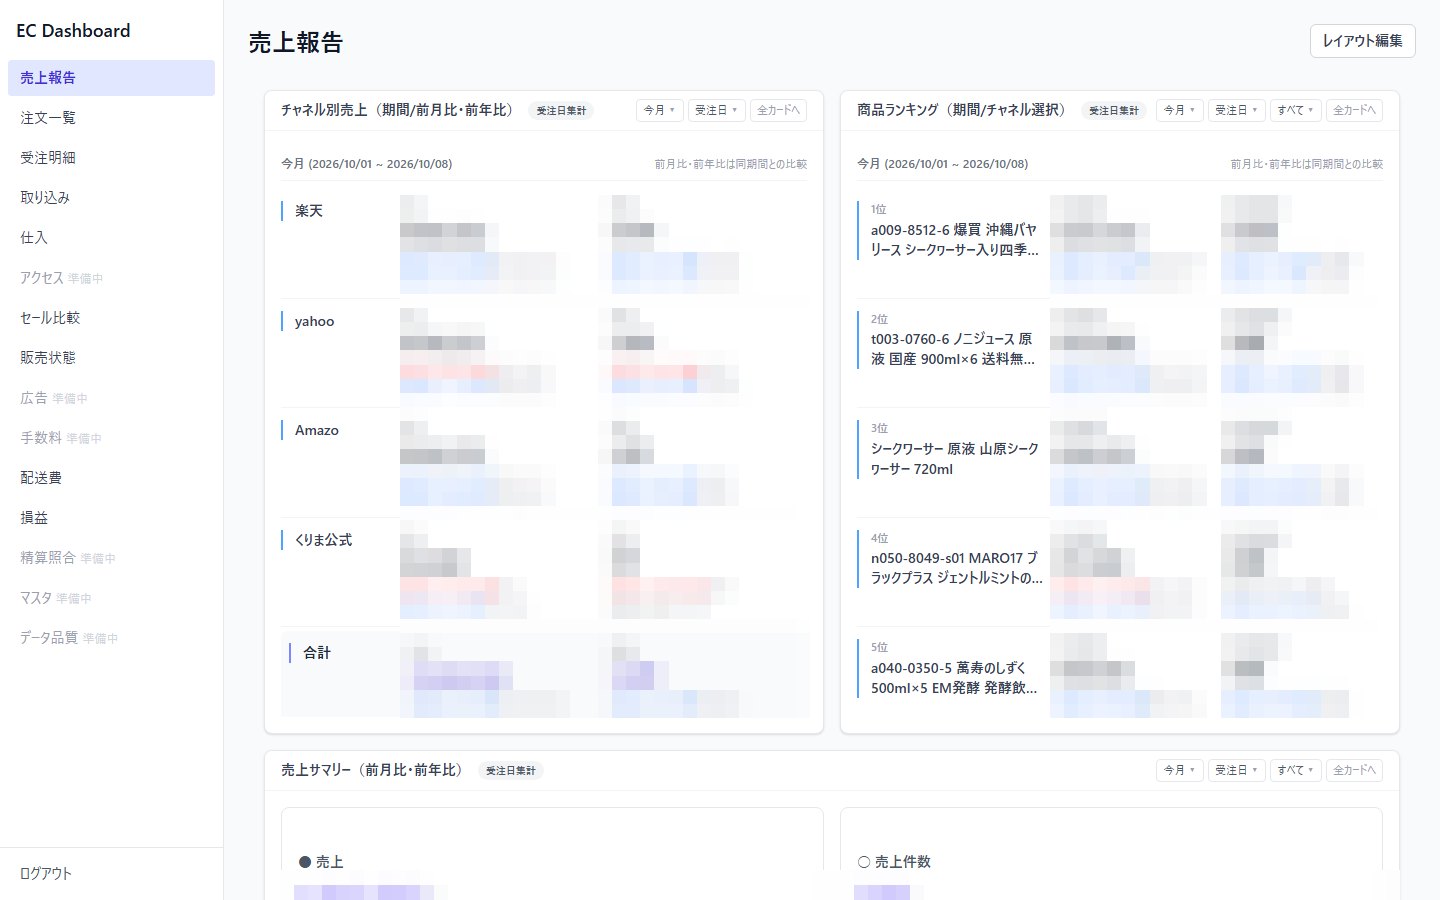This screenshot has height=900, width=1440.
Task: Select 損益 in the sidebar
Action: pos(111,518)
